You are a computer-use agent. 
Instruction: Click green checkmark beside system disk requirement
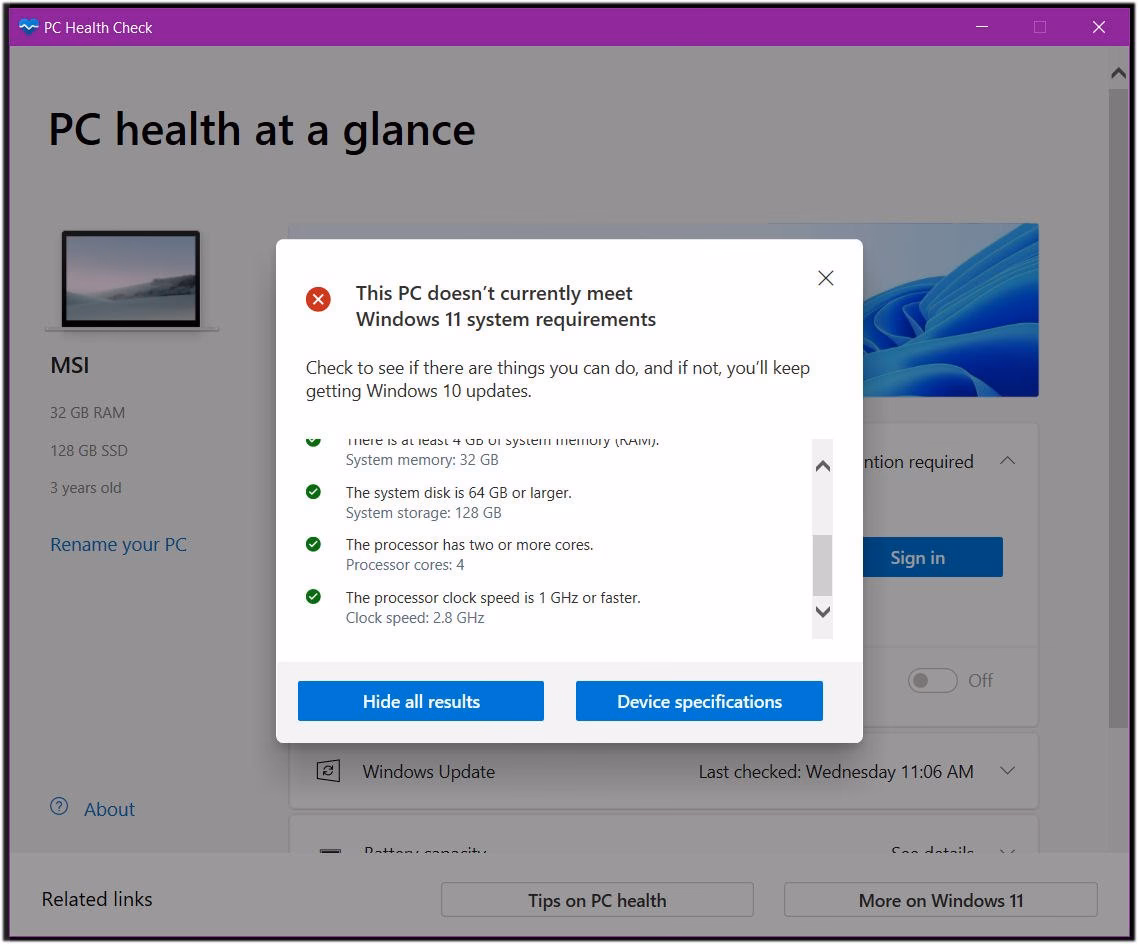tap(313, 492)
